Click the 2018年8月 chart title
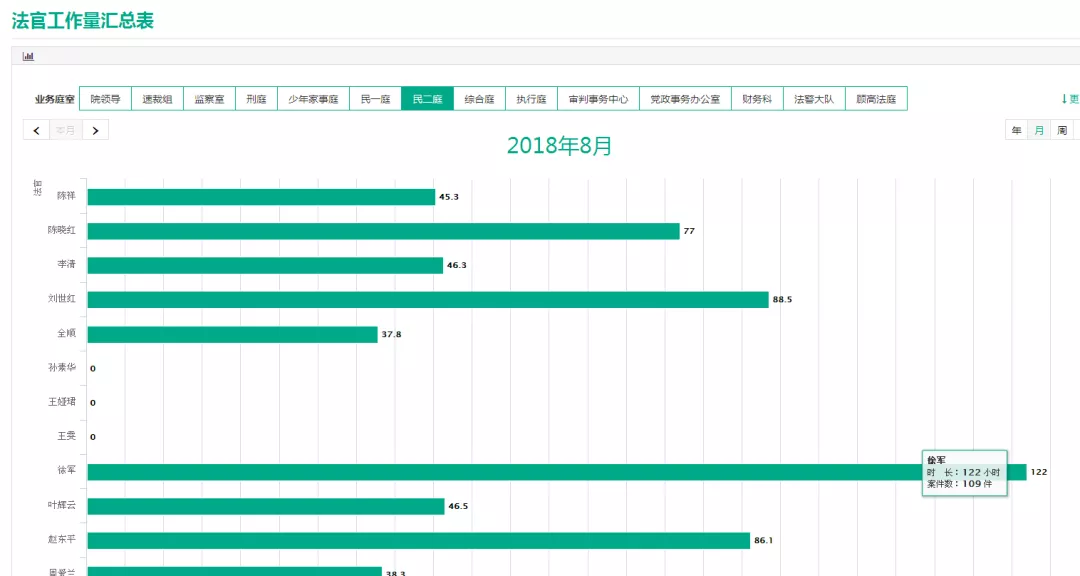The image size is (1080, 576). (559, 146)
